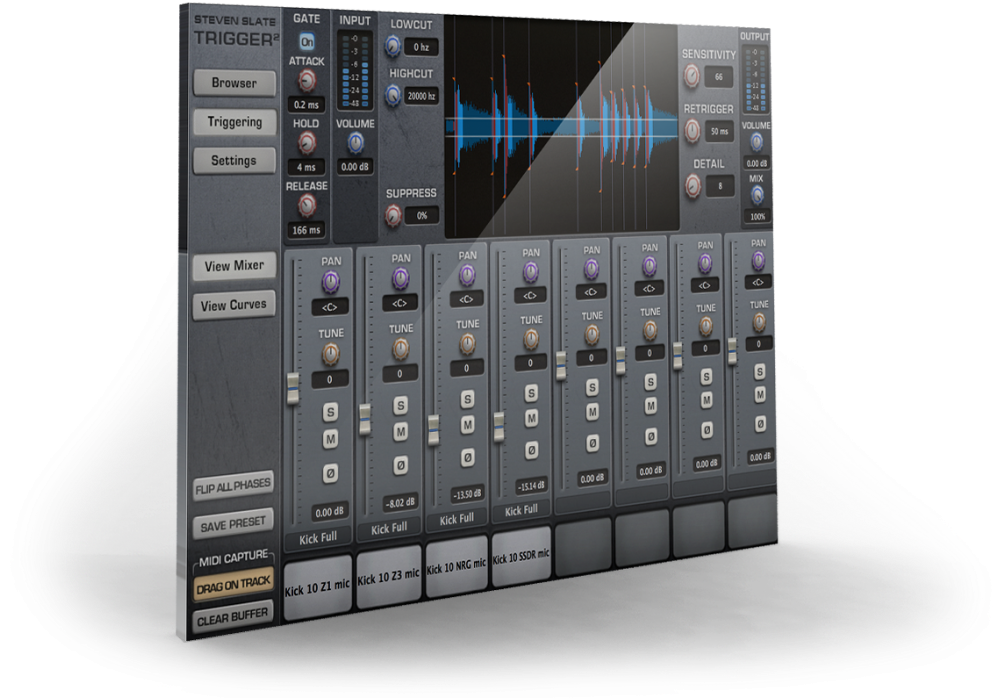Click the Pan knob on Kick 10 Z3 mic channel

400,278
